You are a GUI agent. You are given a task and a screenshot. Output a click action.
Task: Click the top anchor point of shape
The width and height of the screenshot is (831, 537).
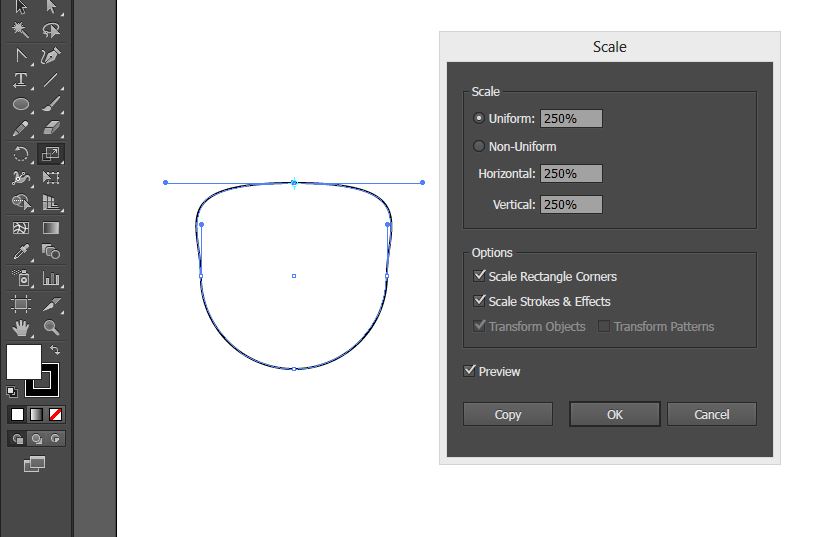[x=294, y=183]
